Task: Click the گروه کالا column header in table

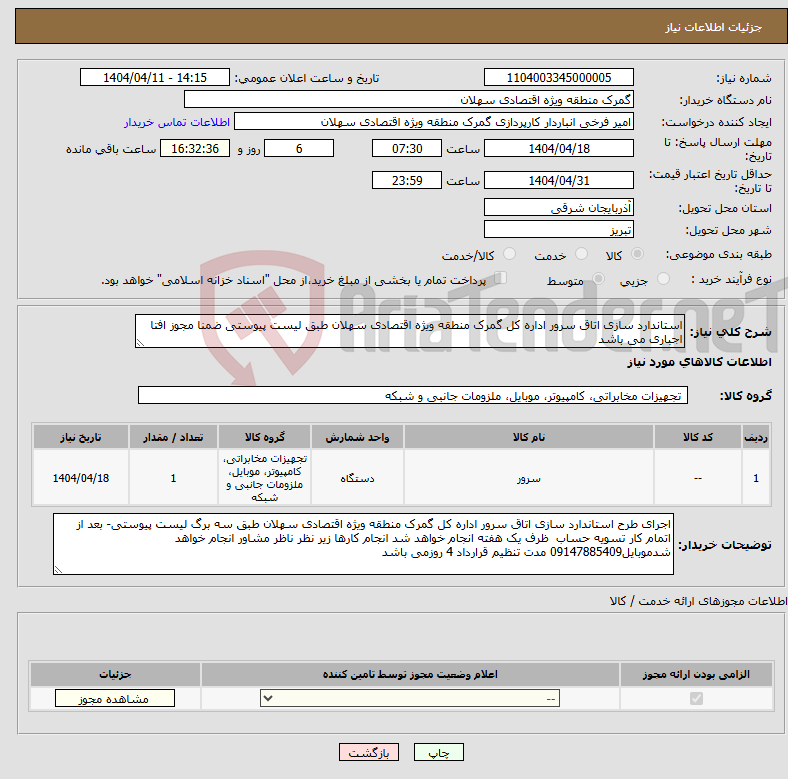Action: click(x=264, y=437)
